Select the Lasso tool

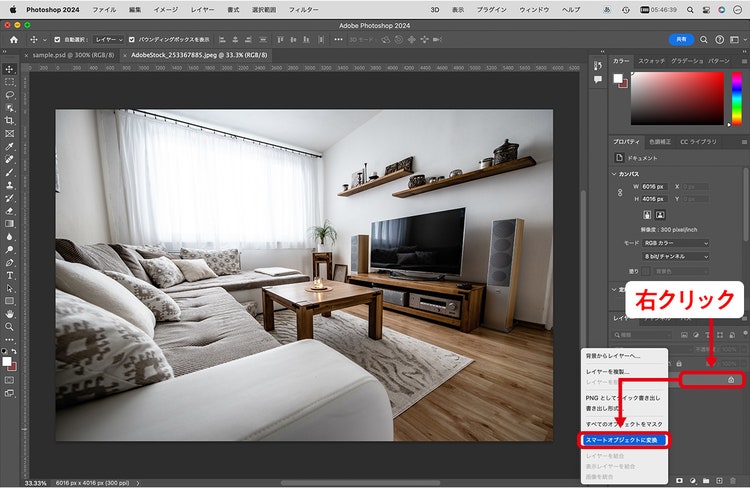tap(9, 95)
